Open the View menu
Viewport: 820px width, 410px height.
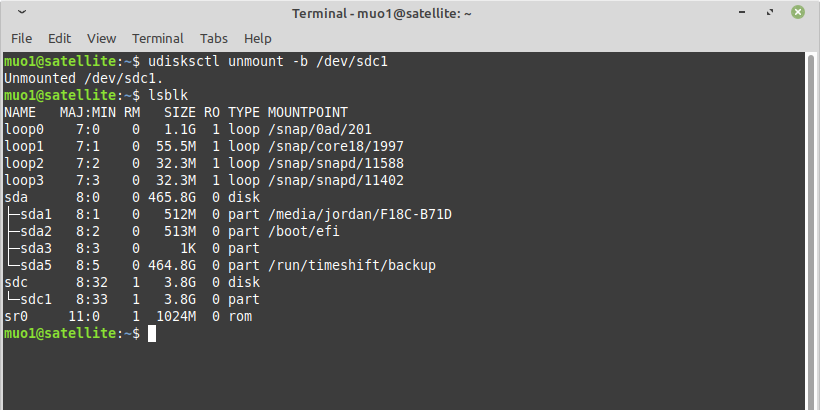coord(101,38)
